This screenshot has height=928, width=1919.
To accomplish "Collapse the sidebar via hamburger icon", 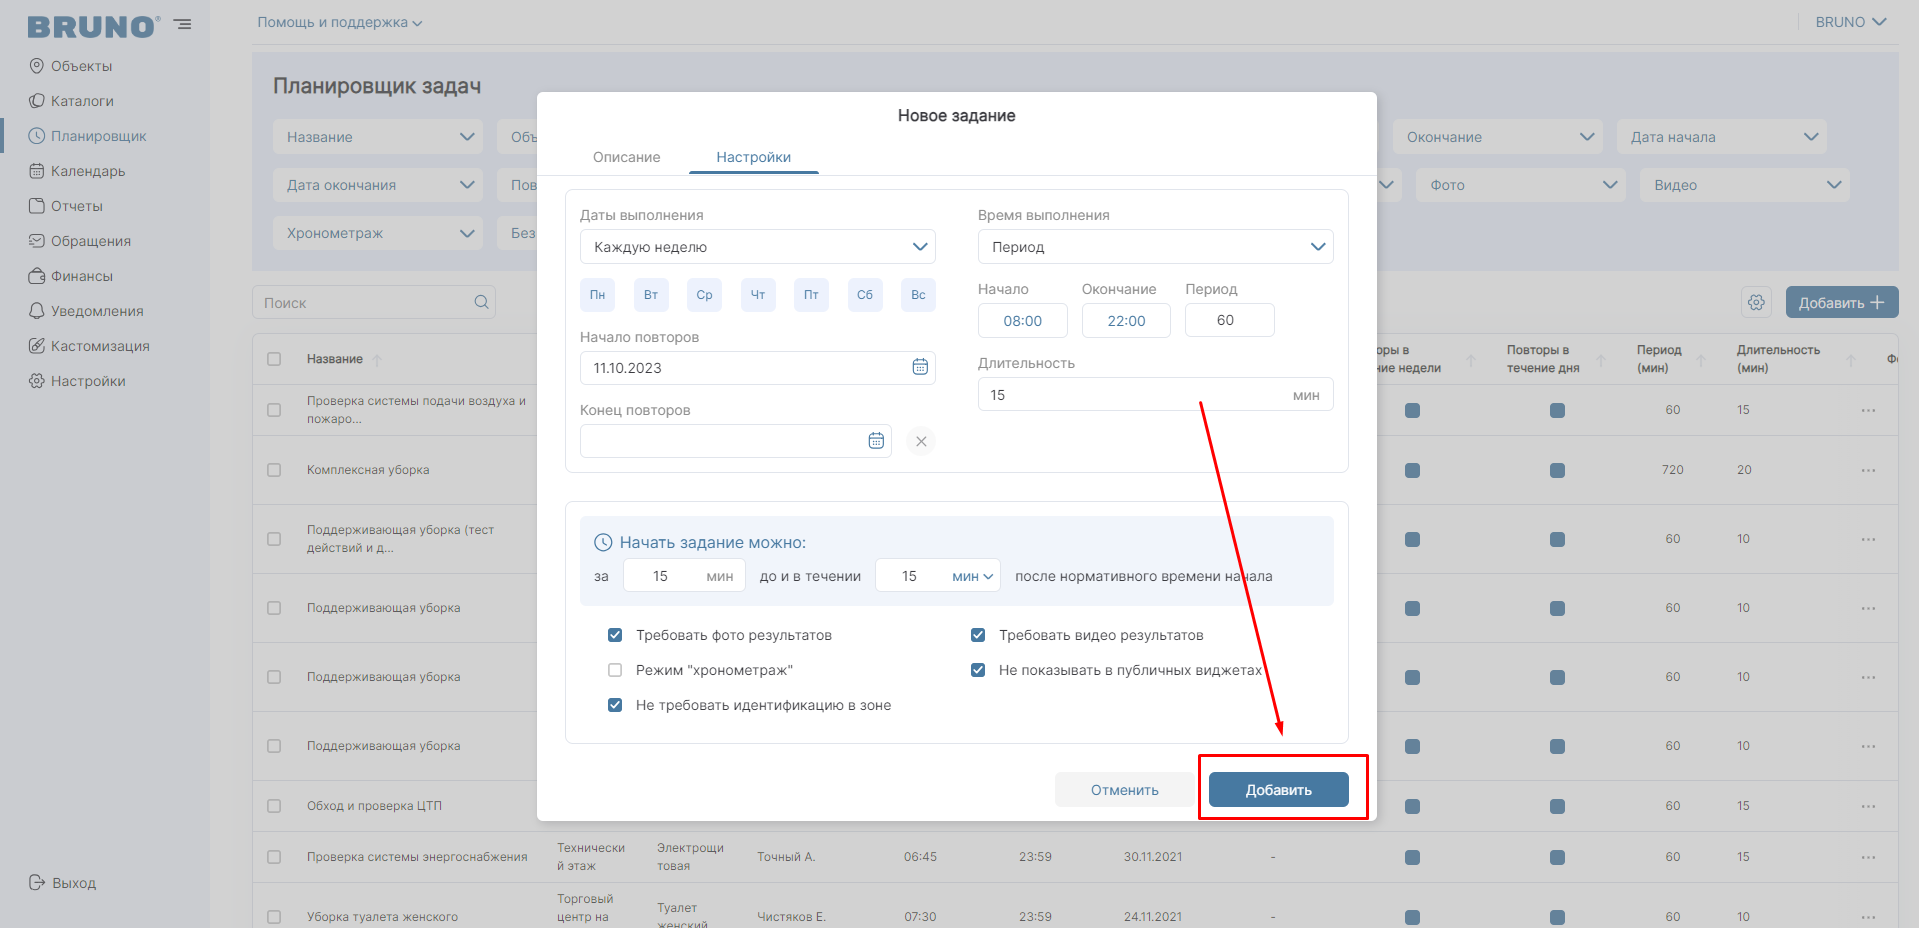I will [x=182, y=24].
